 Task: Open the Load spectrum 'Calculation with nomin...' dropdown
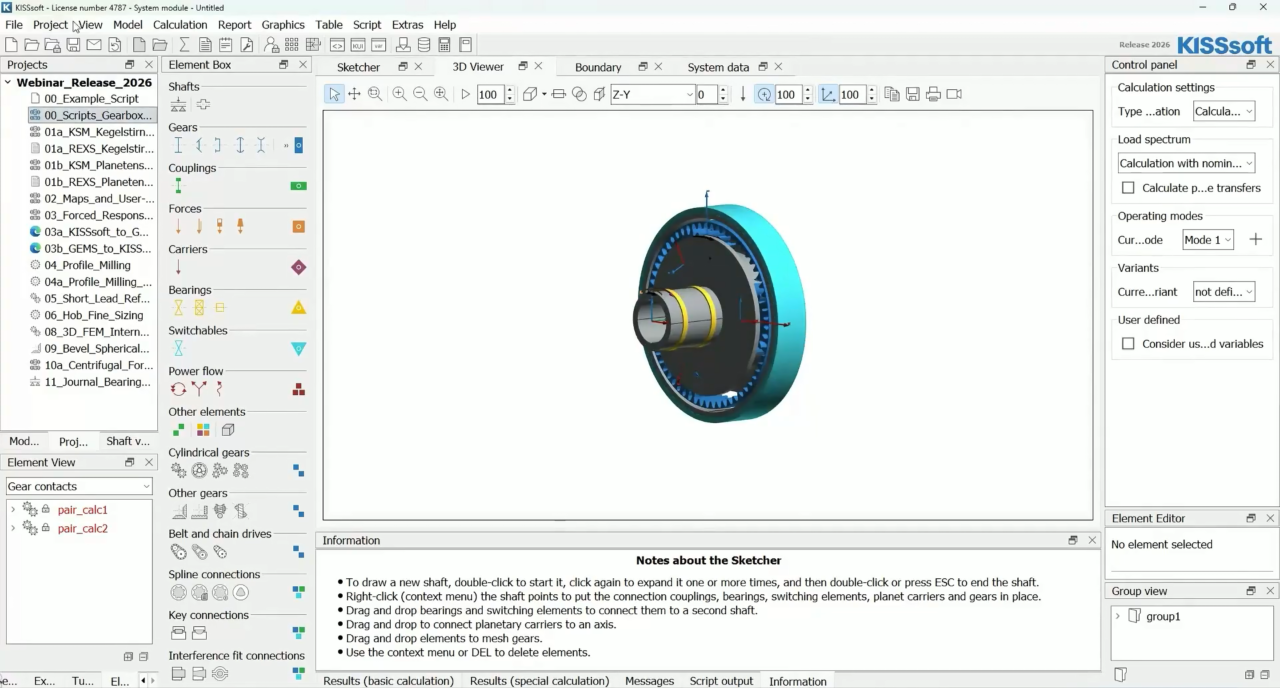pyautogui.click(x=1186, y=163)
